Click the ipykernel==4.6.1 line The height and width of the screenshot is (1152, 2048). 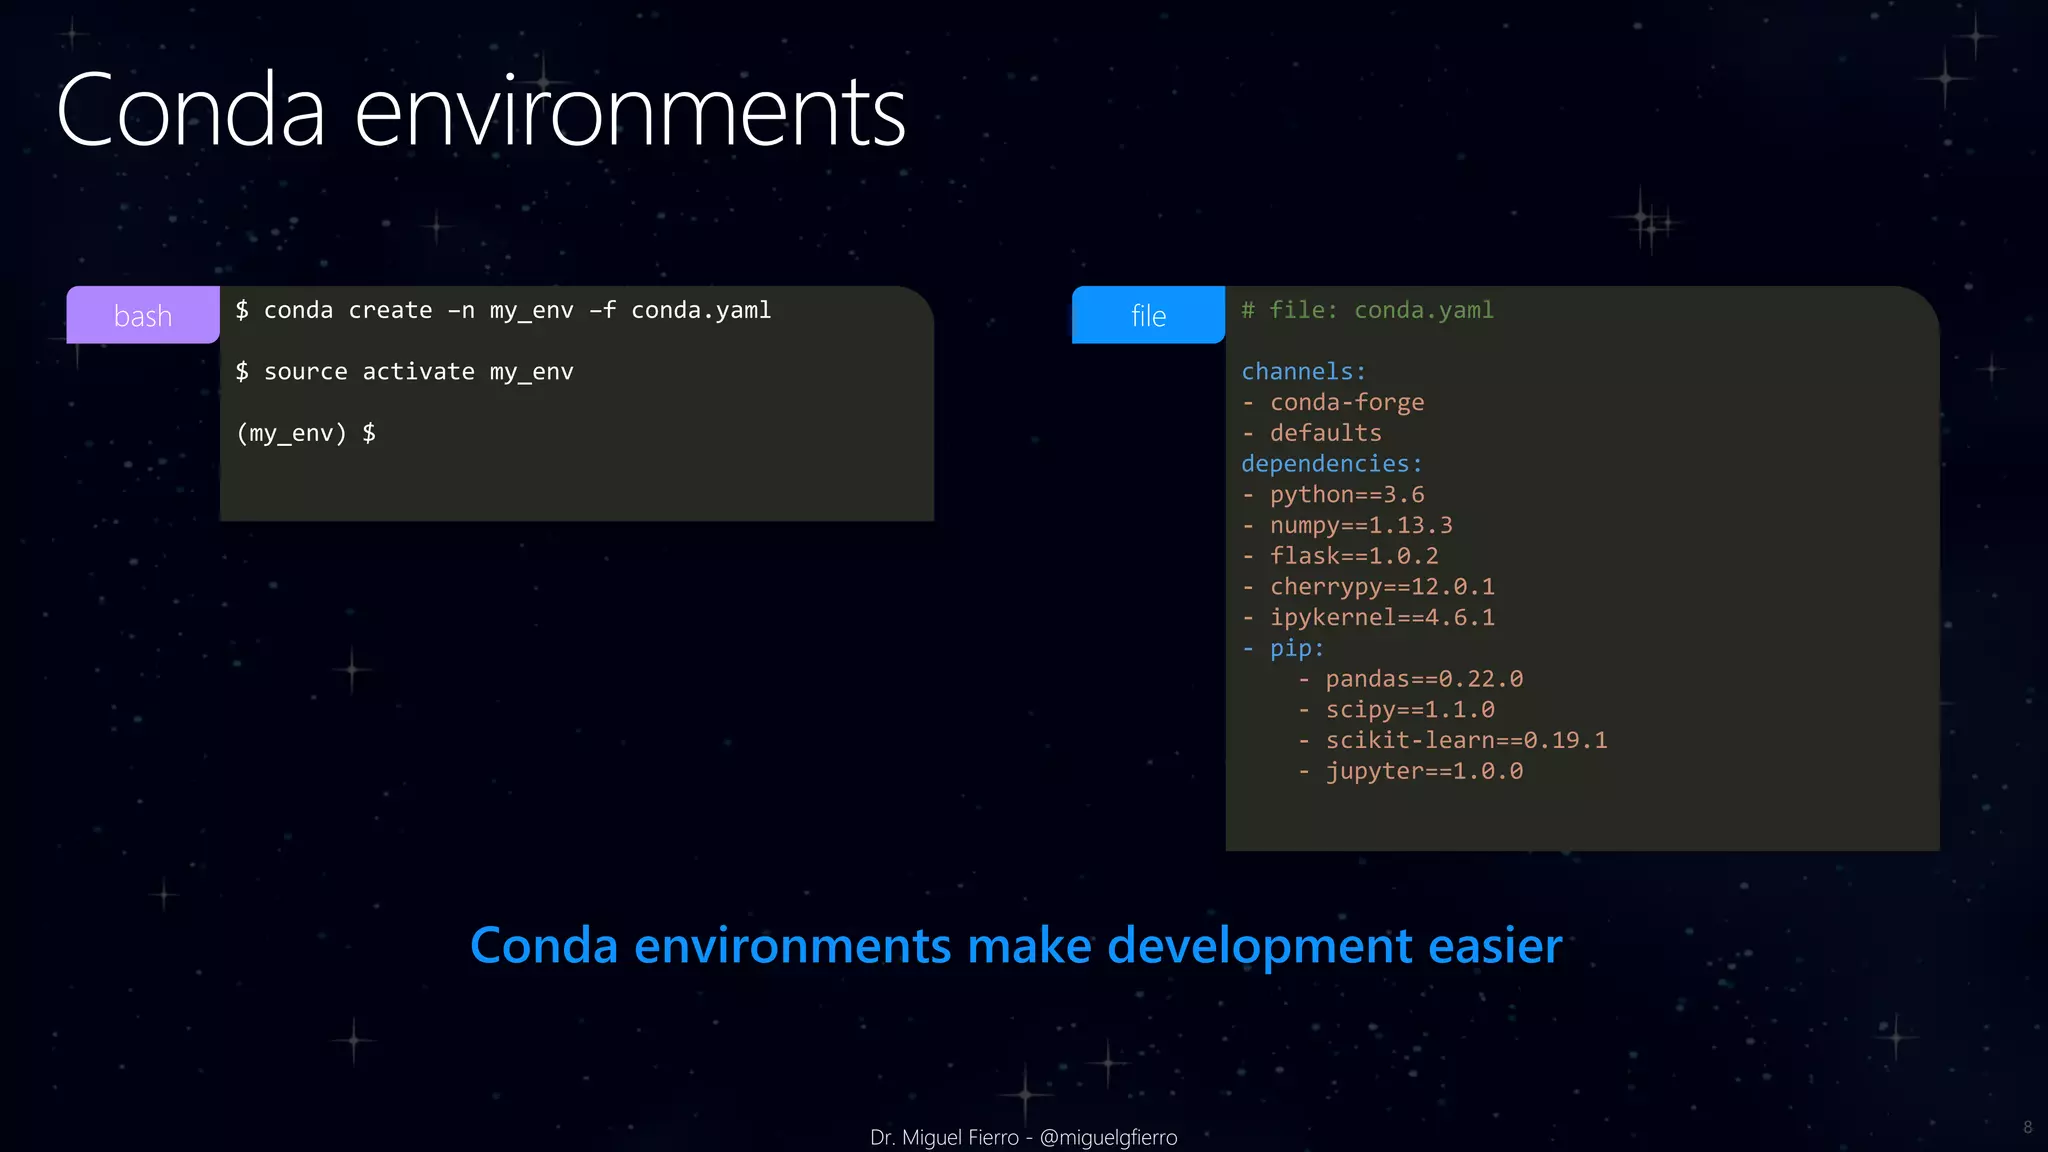(1368, 617)
